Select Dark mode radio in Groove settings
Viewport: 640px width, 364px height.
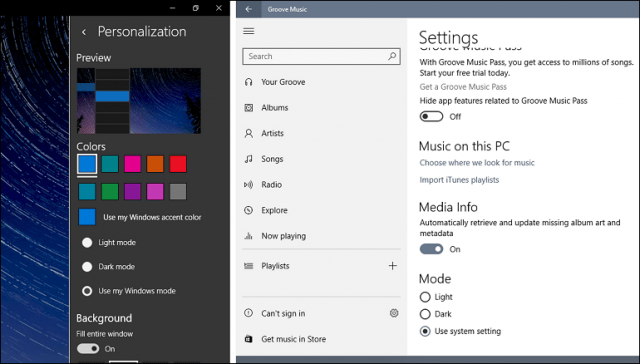click(425, 314)
